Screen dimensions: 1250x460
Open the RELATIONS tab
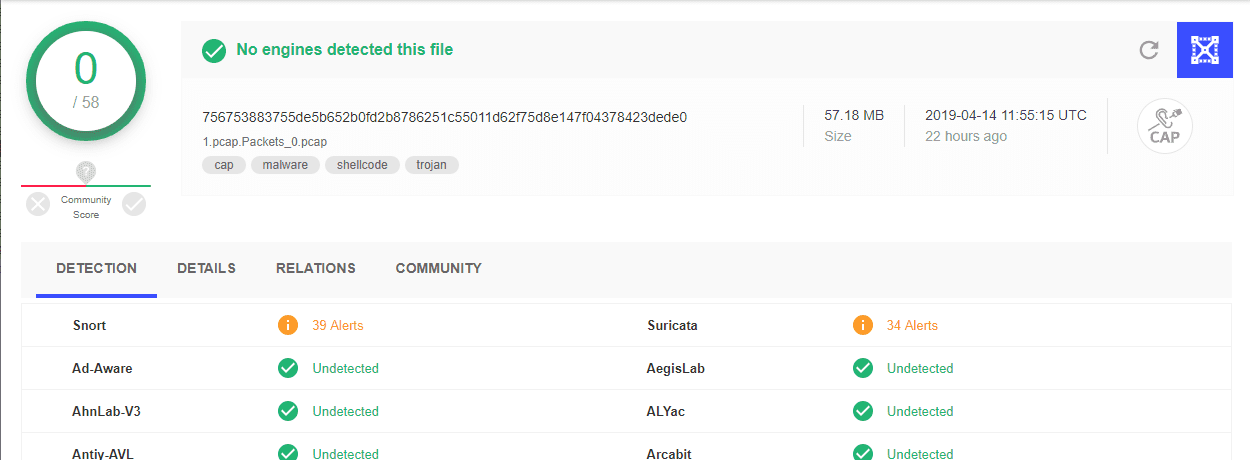tap(315, 268)
